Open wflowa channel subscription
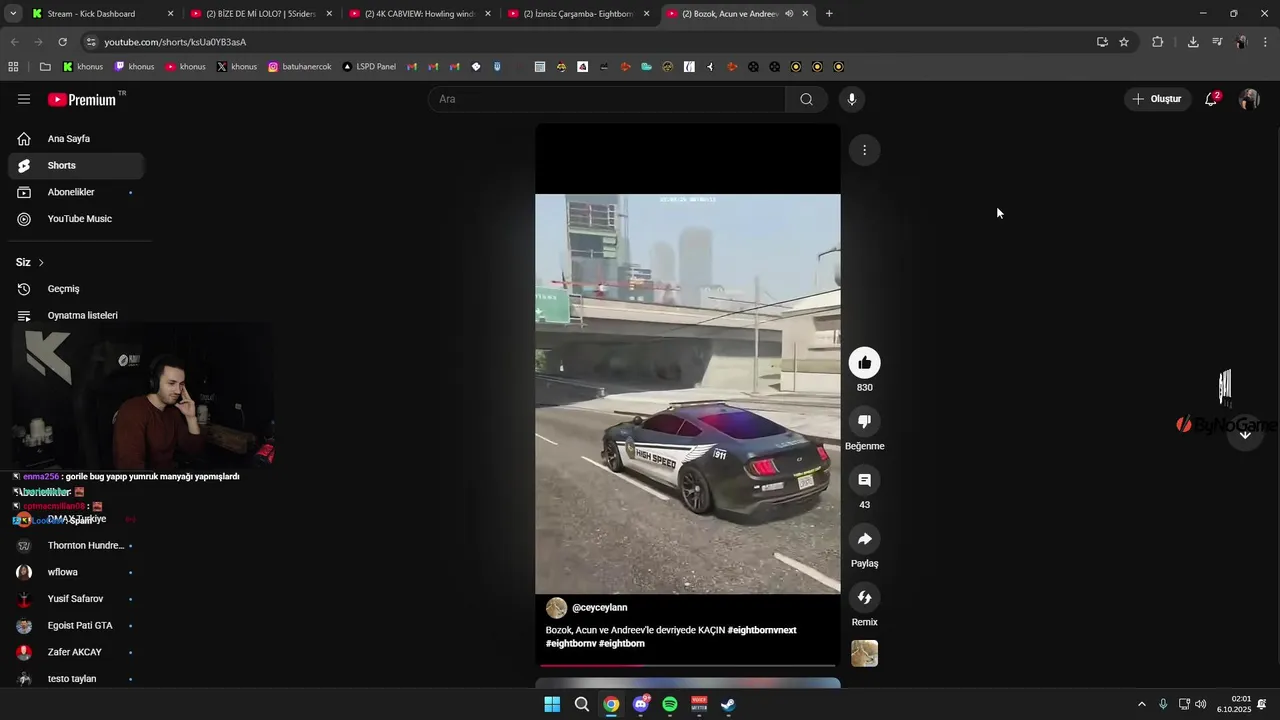The height and width of the screenshot is (720, 1280). 76,572
